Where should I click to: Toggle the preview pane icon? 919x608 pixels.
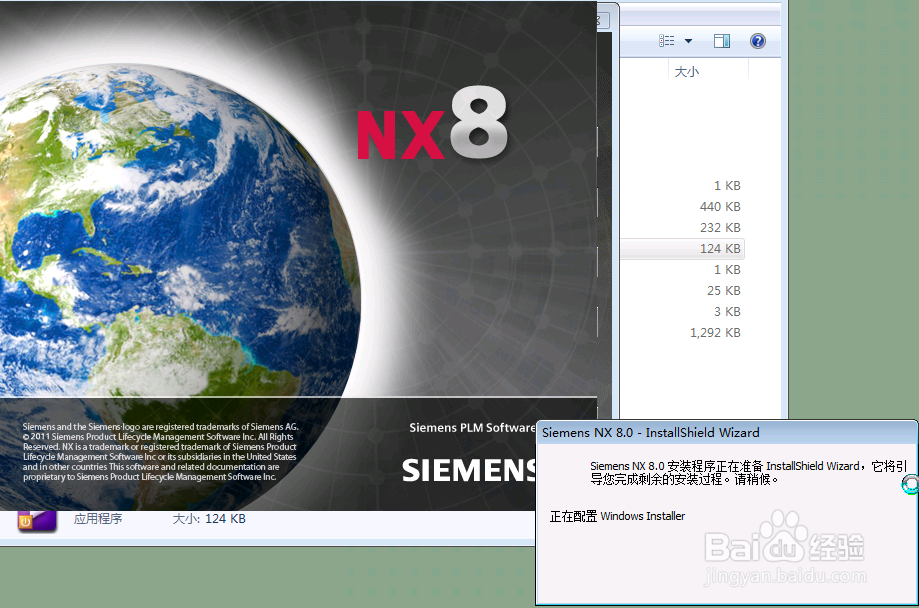tap(722, 40)
